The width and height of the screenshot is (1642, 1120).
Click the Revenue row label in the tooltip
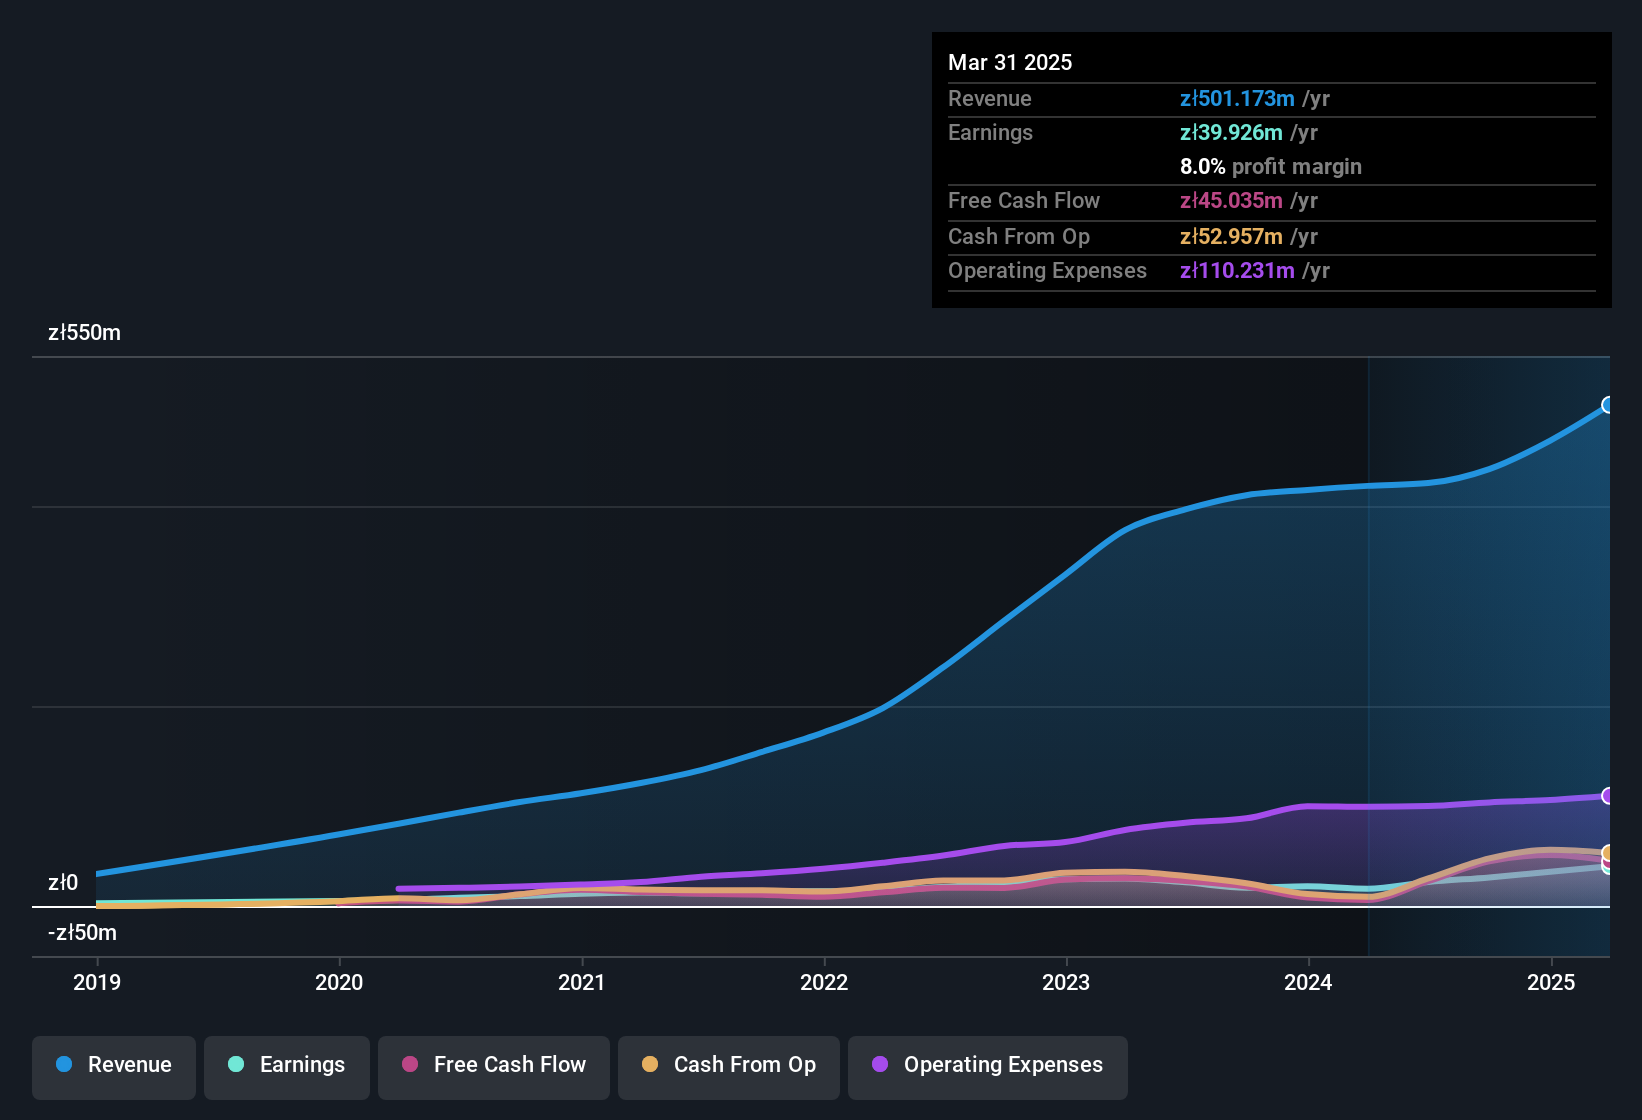point(990,99)
